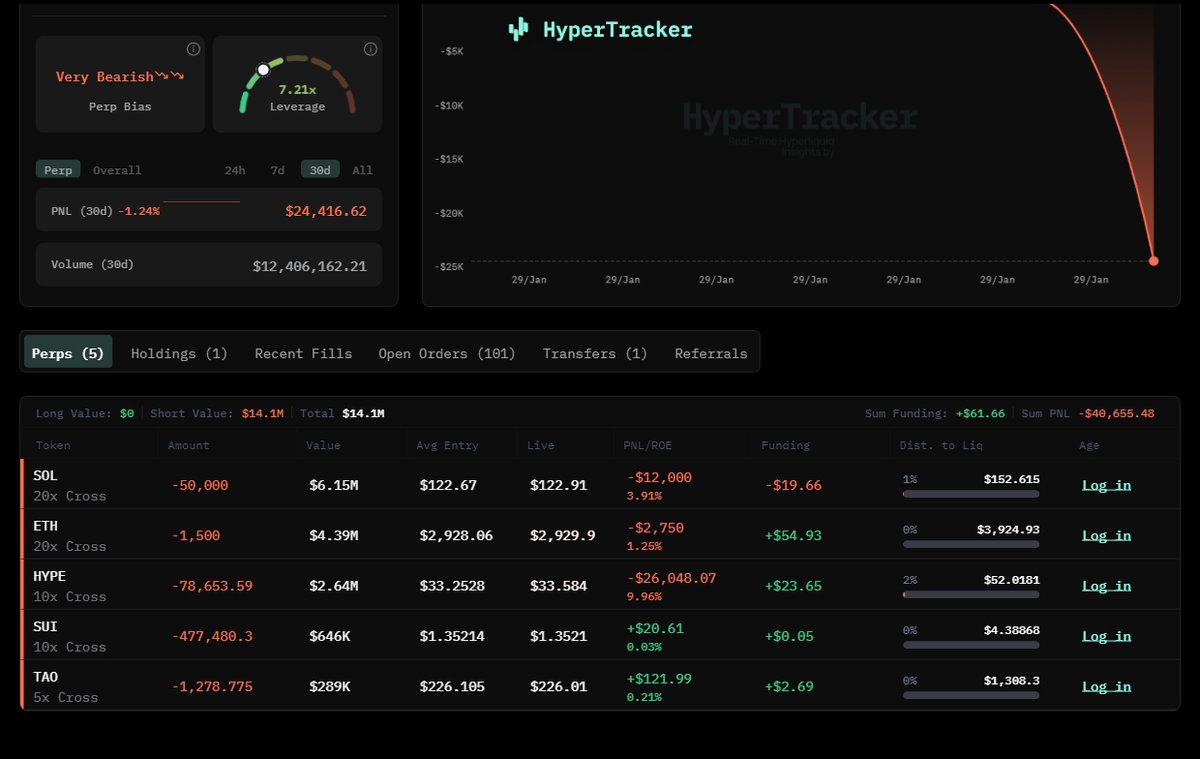
Task: Switch to Transfers (1) tab
Action: (x=595, y=353)
